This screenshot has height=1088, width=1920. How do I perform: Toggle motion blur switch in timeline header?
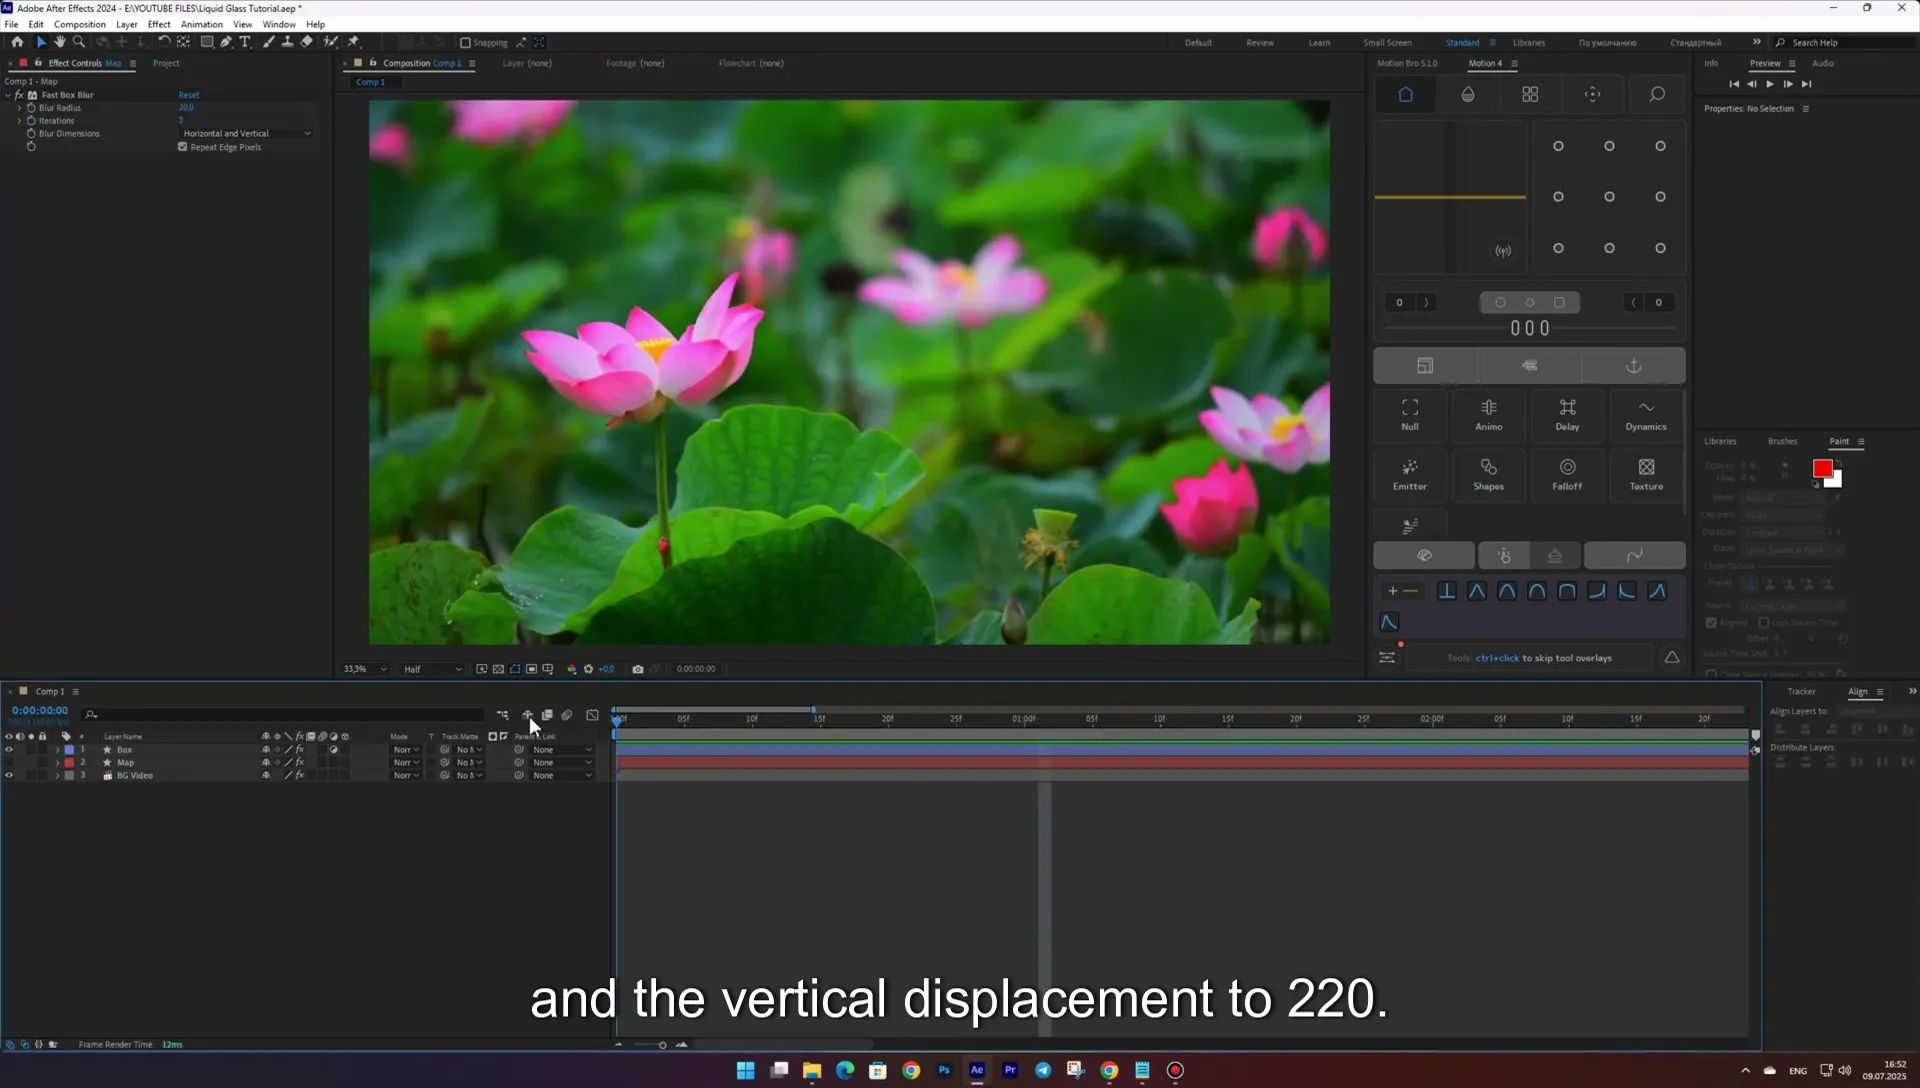coord(567,715)
